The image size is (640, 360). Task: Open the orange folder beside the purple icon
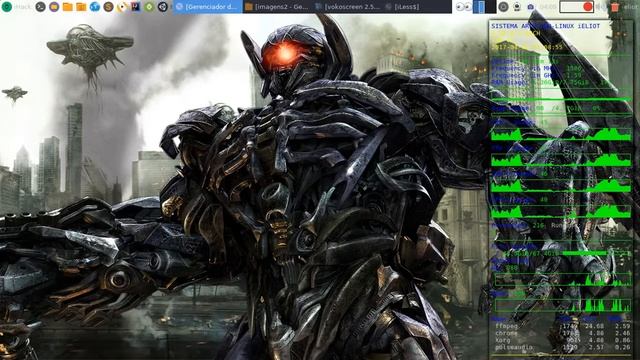pos(68,7)
